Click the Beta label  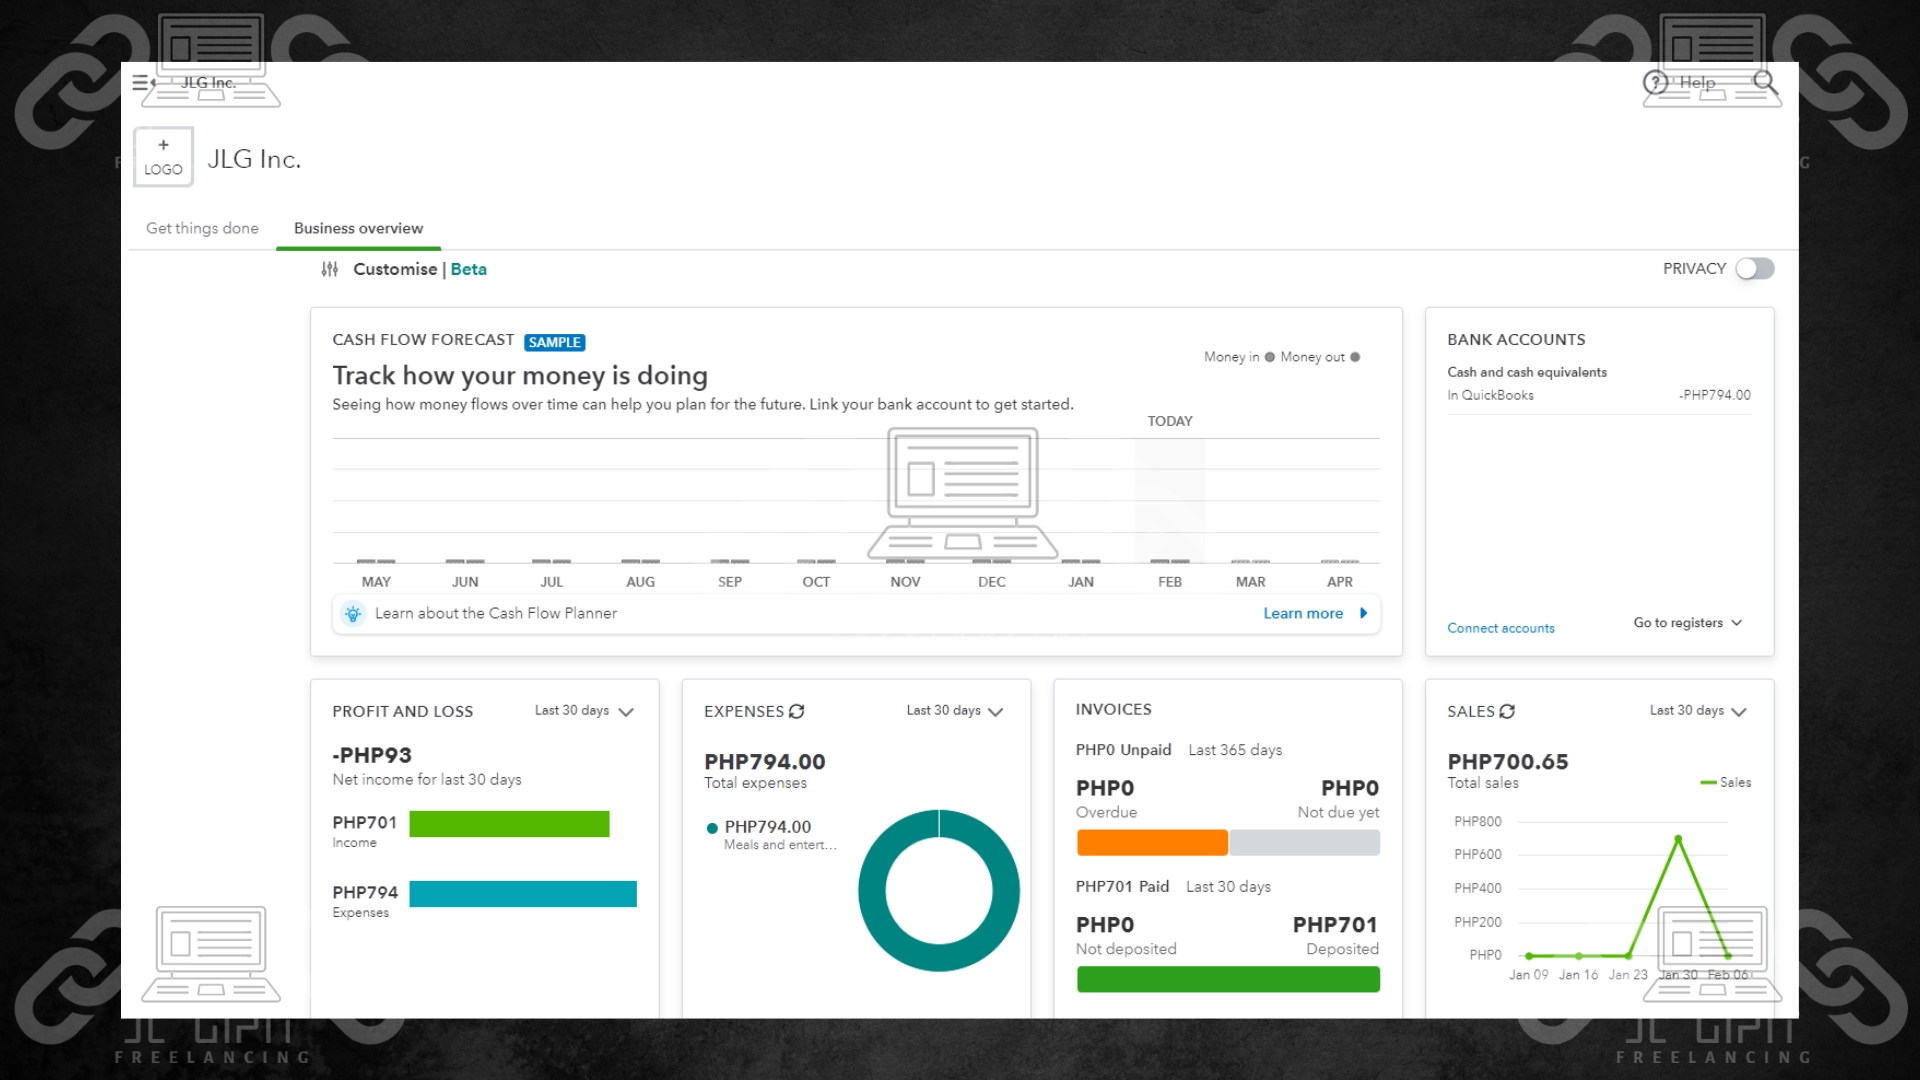coord(468,269)
